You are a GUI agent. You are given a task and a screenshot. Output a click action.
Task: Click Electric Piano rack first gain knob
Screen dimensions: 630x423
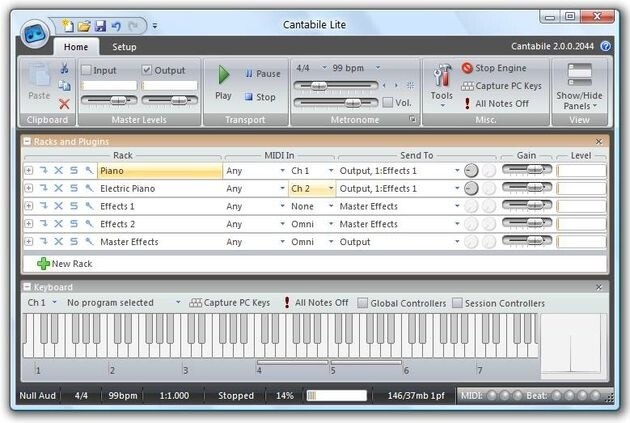point(471,188)
